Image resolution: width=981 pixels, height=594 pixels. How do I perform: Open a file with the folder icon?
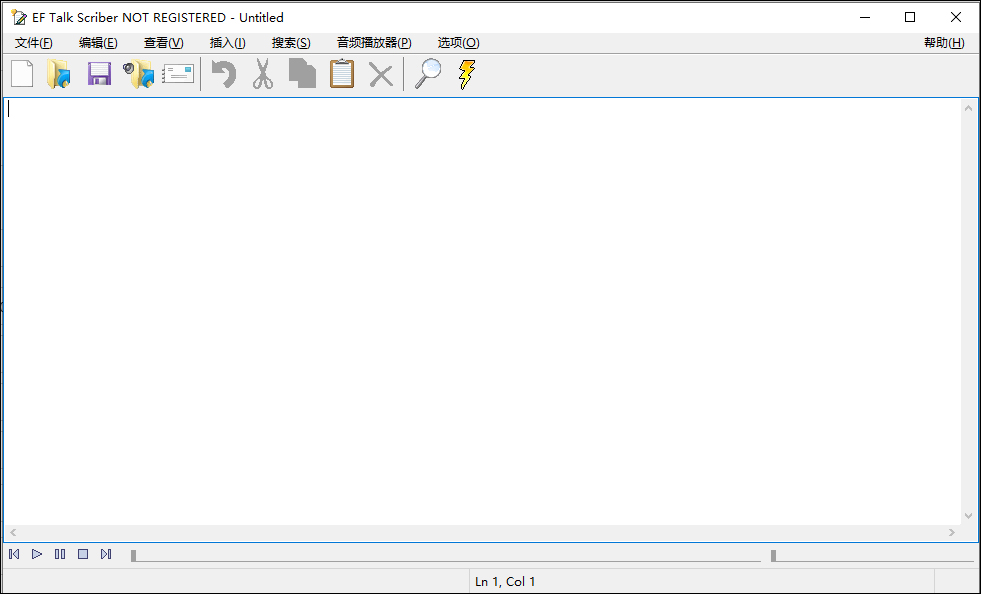pos(60,74)
